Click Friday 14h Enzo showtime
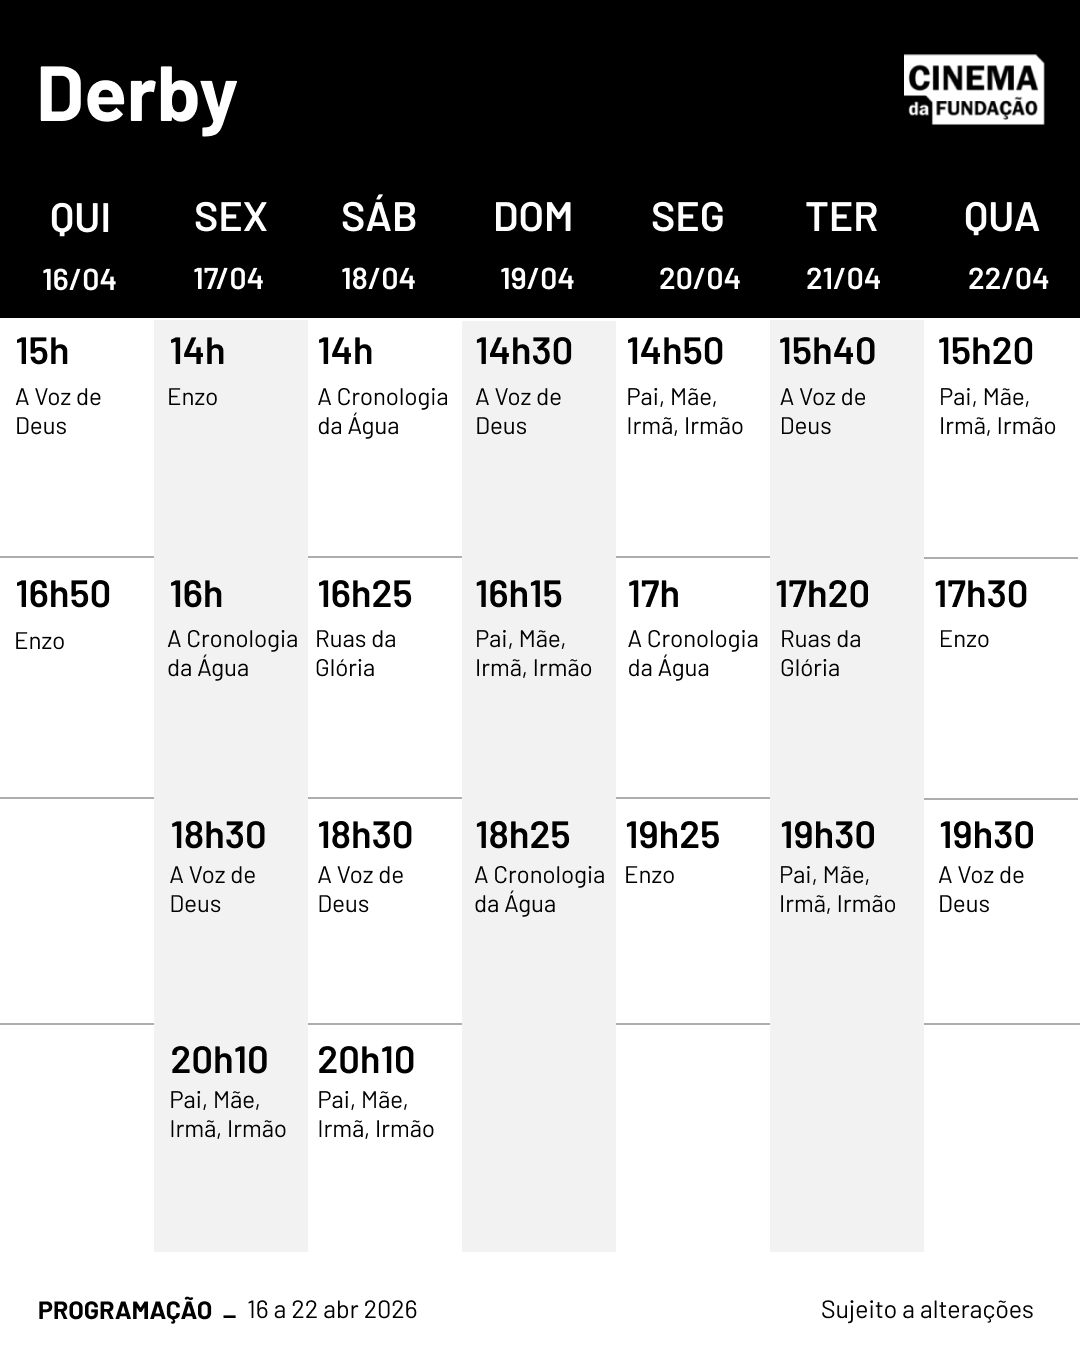 196,373
